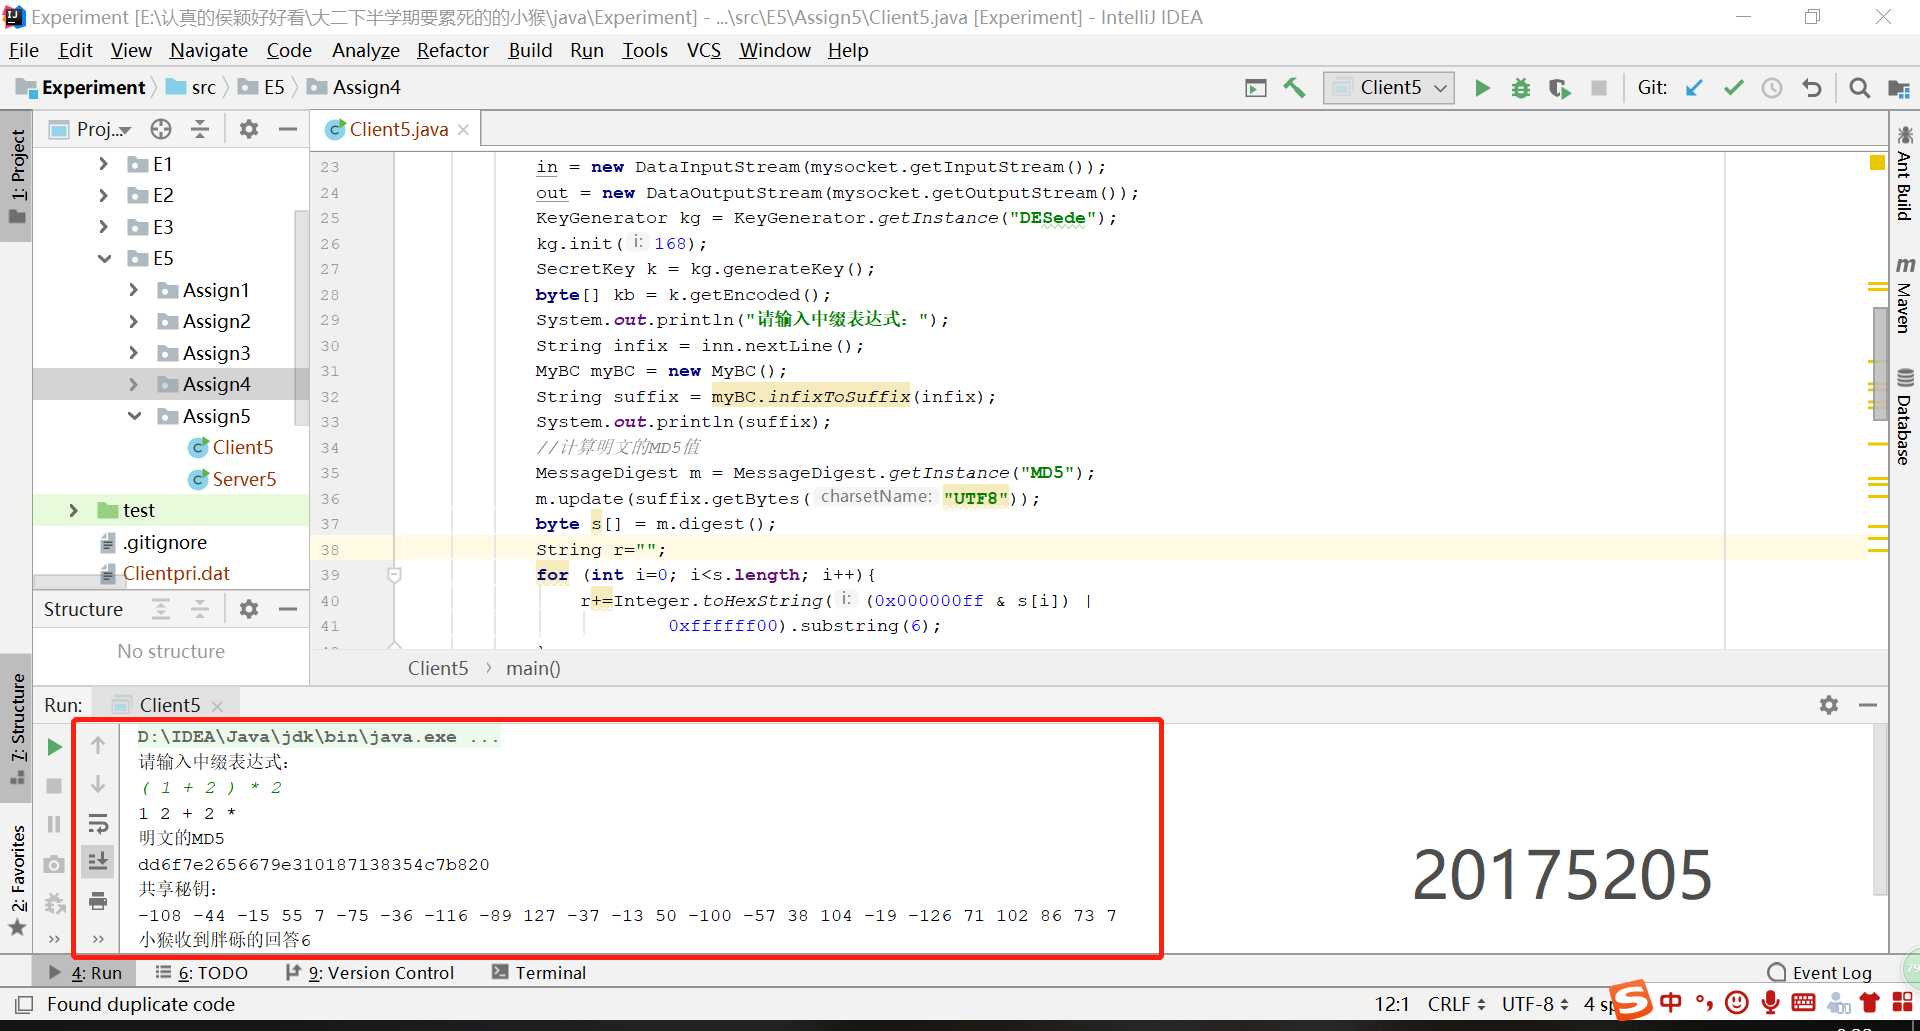Select the Client5.java editor tab
The image size is (1920, 1031).
[398, 129]
